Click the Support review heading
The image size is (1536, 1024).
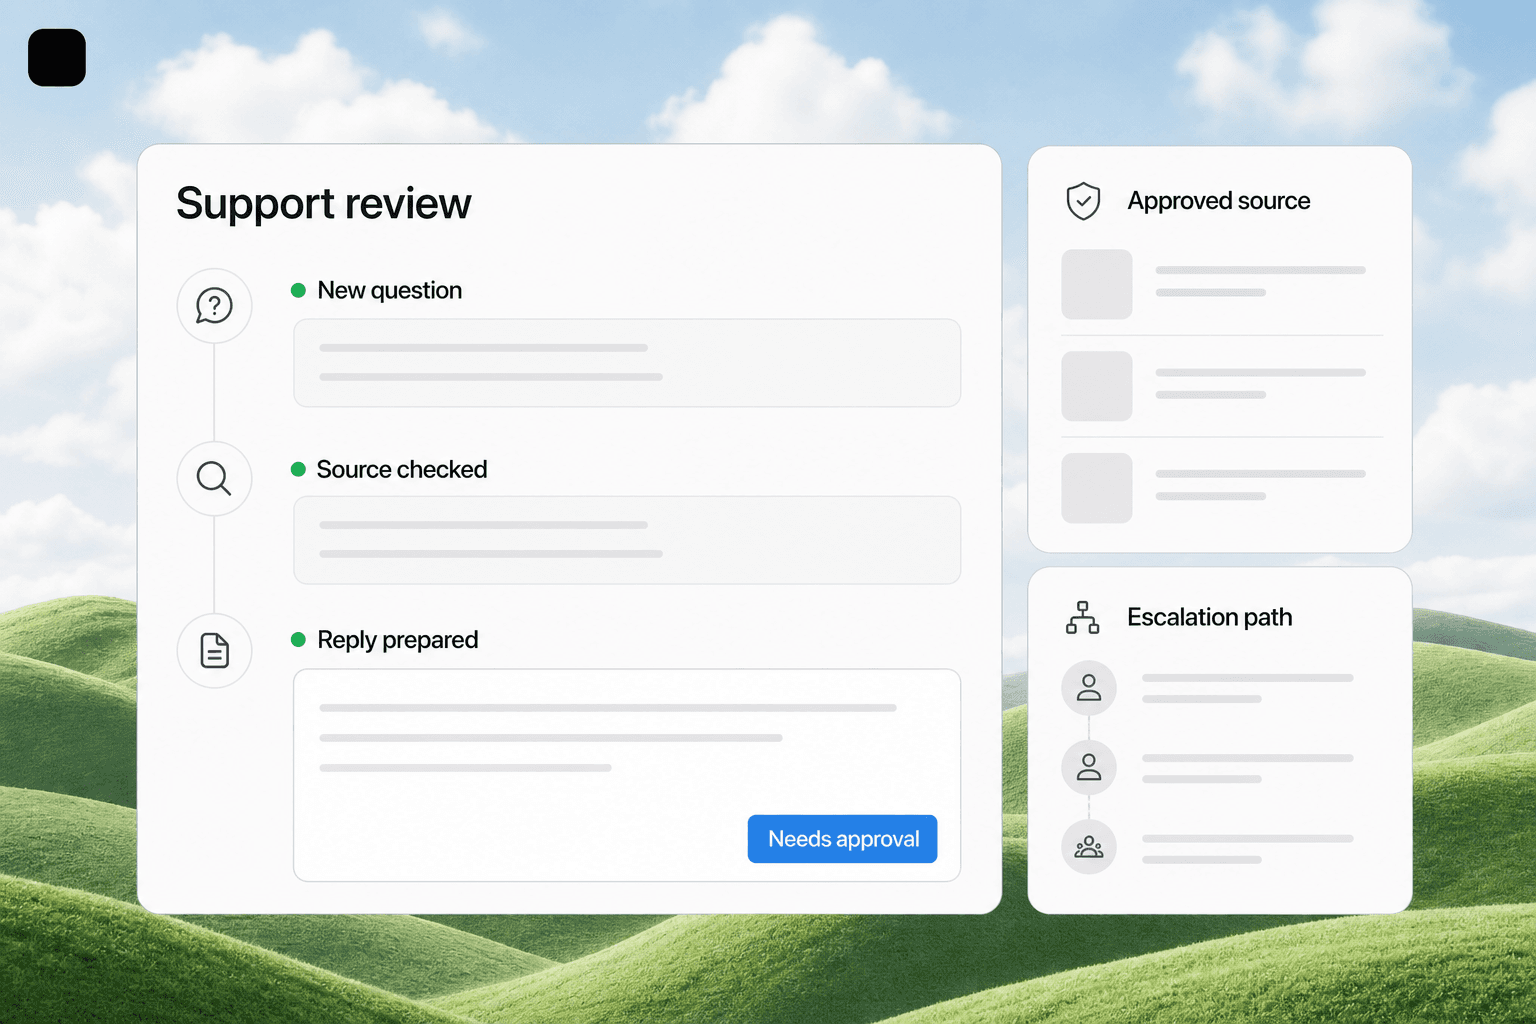pos(323,204)
